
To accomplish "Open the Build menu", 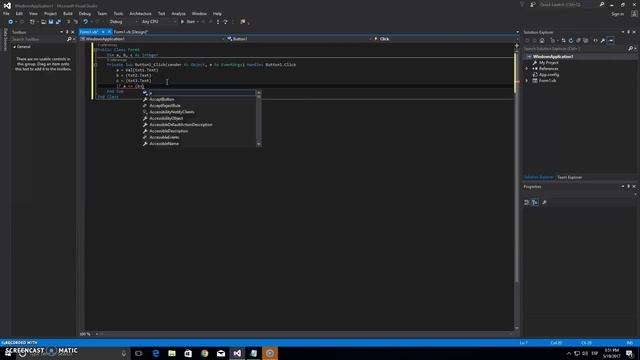I will [x=68, y=13].
